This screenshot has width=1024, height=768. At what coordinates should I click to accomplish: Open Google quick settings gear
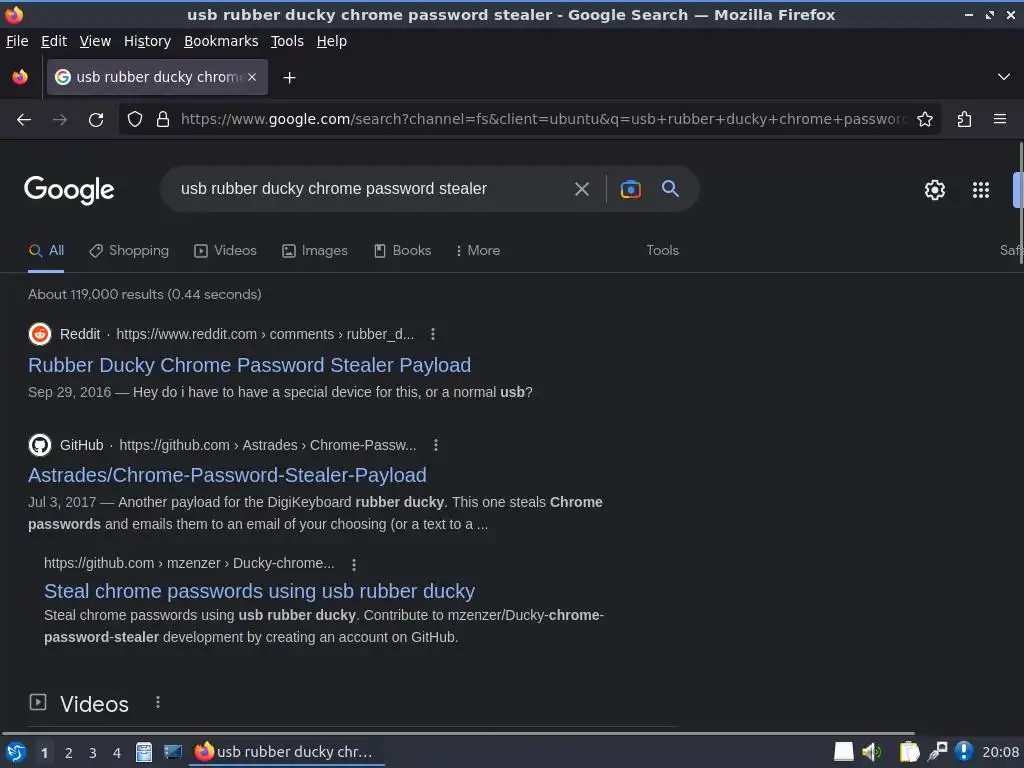point(935,190)
